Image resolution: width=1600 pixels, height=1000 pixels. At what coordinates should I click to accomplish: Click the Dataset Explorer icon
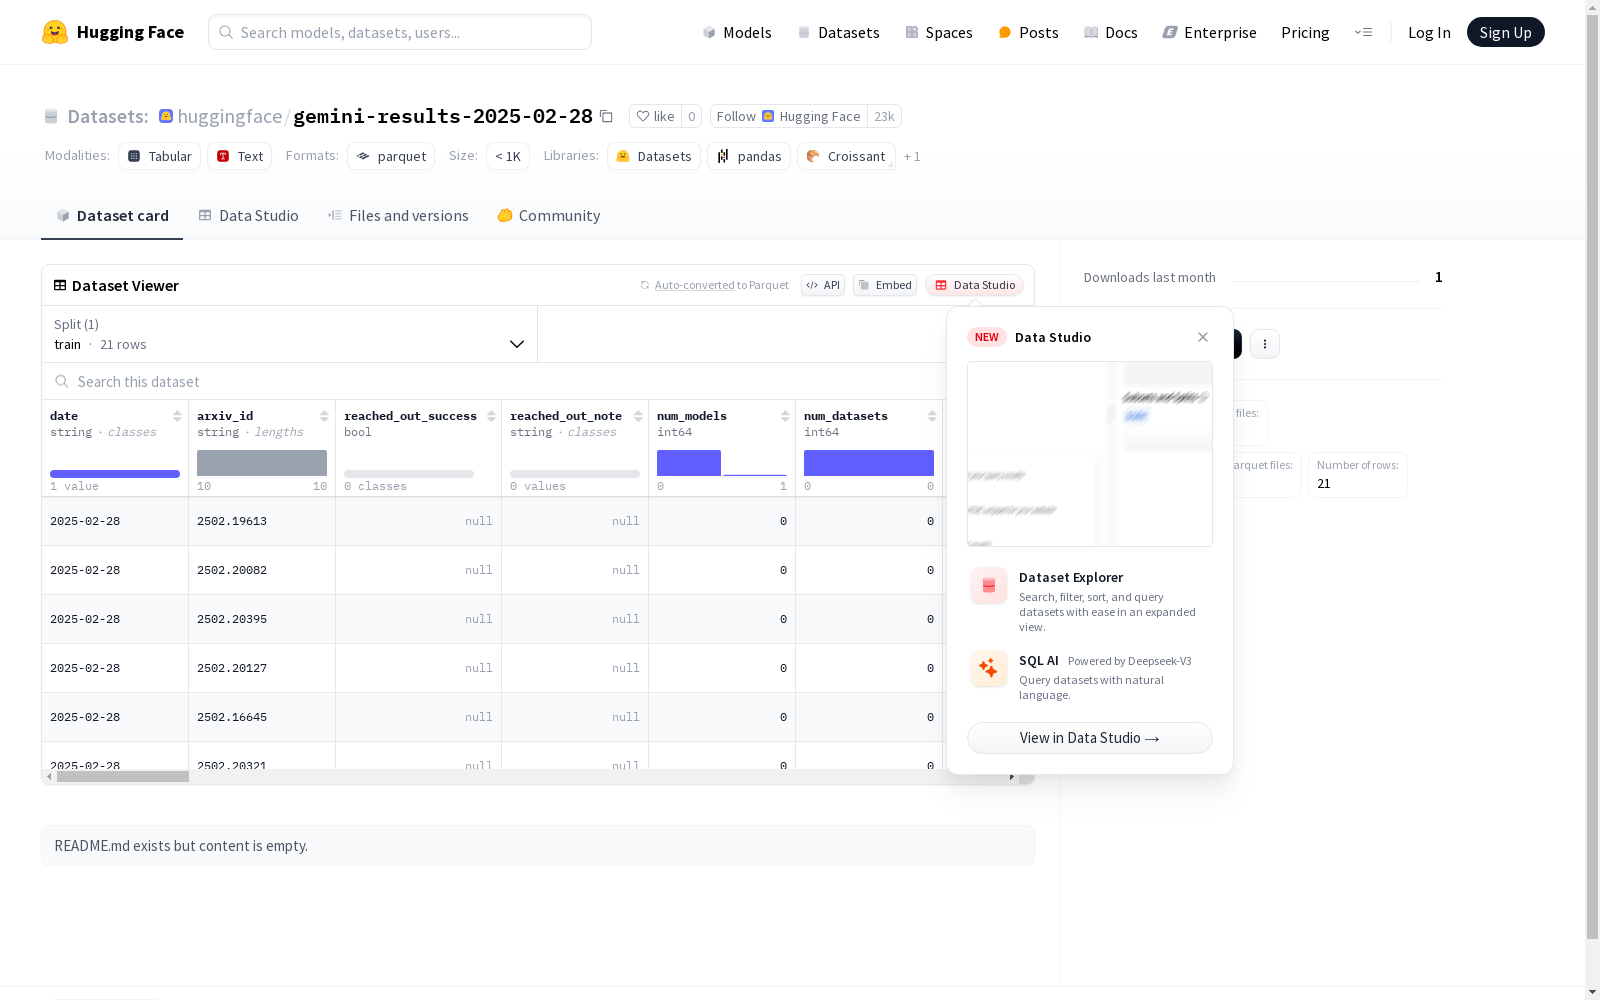coord(989,586)
